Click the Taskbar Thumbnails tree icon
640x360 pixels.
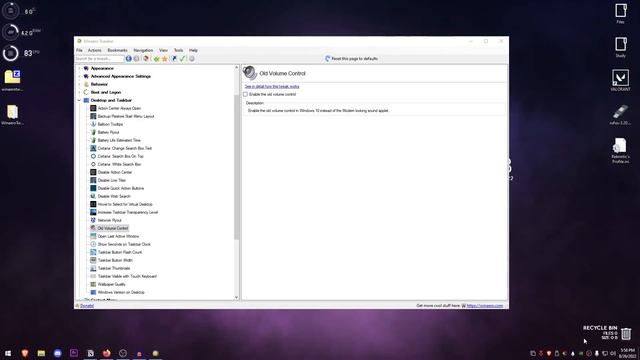pyautogui.click(x=93, y=268)
